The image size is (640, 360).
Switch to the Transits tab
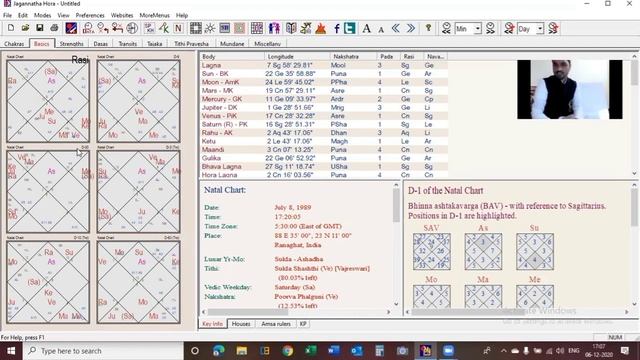tap(127, 43)
